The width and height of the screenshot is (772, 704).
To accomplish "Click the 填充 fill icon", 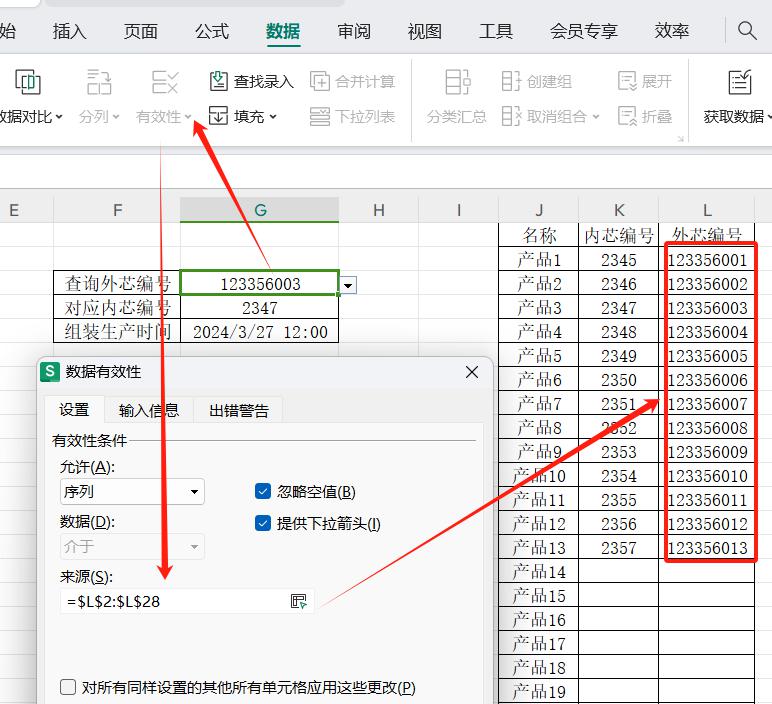I will tap(218, 116).
